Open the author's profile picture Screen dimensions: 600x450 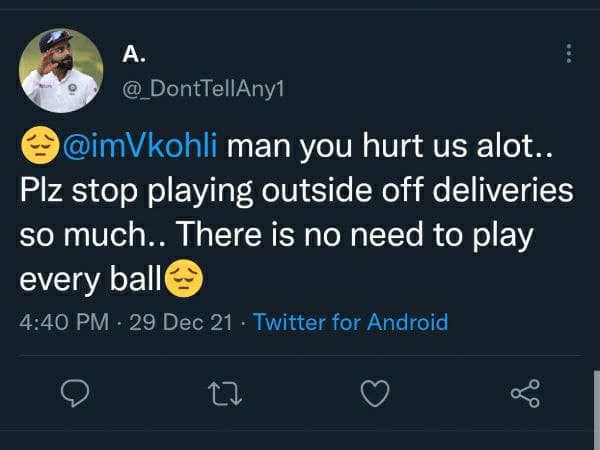(61, 70)
